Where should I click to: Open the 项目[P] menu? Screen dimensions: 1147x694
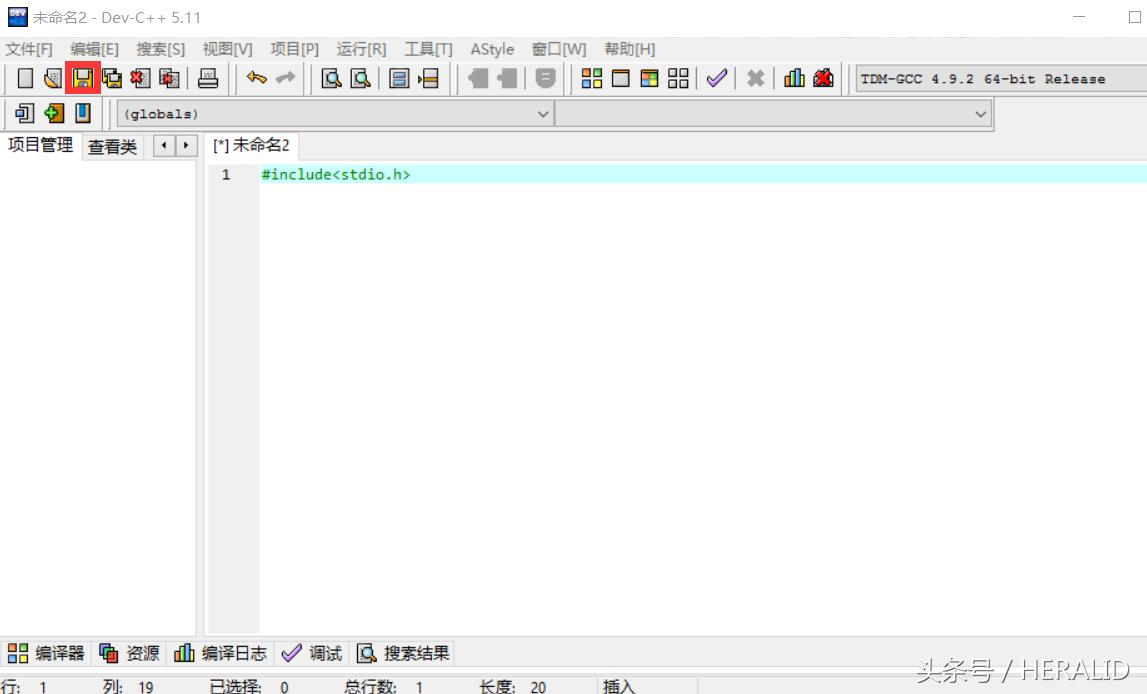click(x=295, y=49)
